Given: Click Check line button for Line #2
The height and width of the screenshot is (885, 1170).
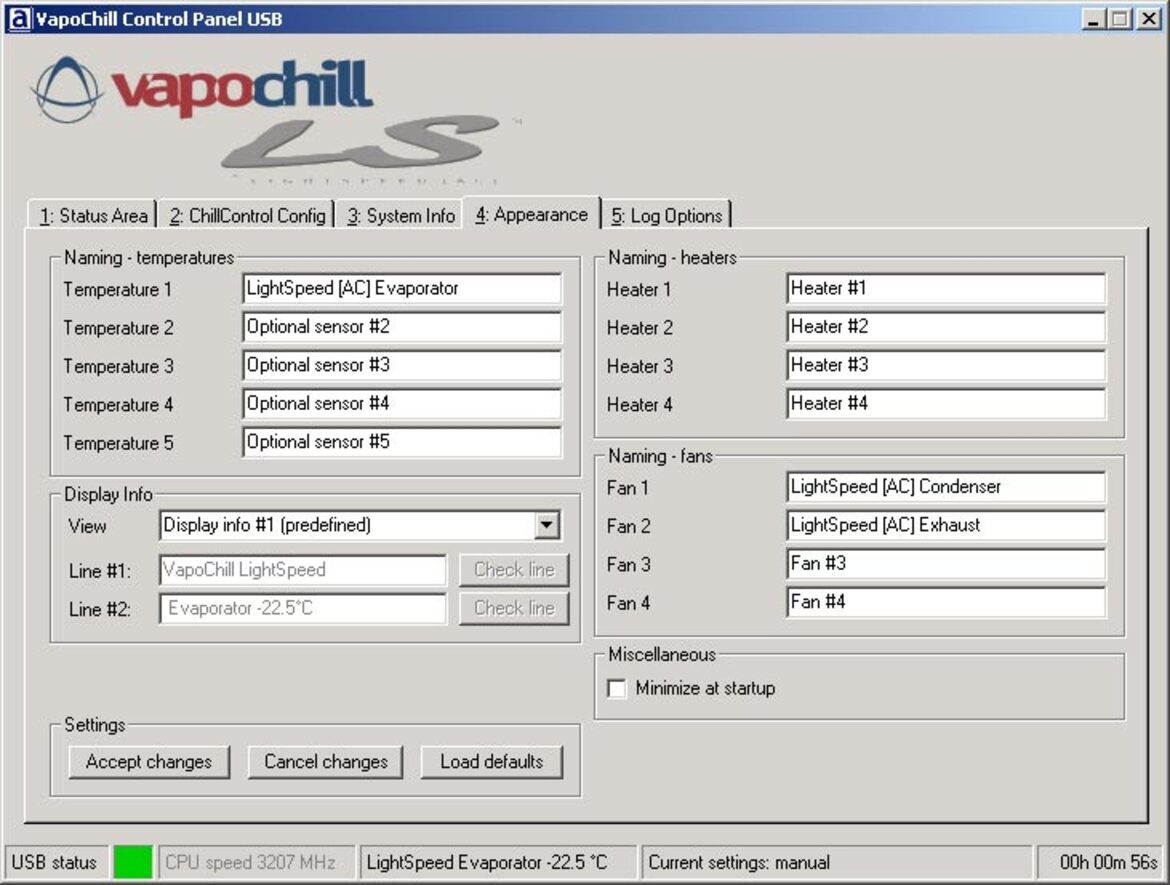Looking at the screenshot, I should click(x=514, y=608).
